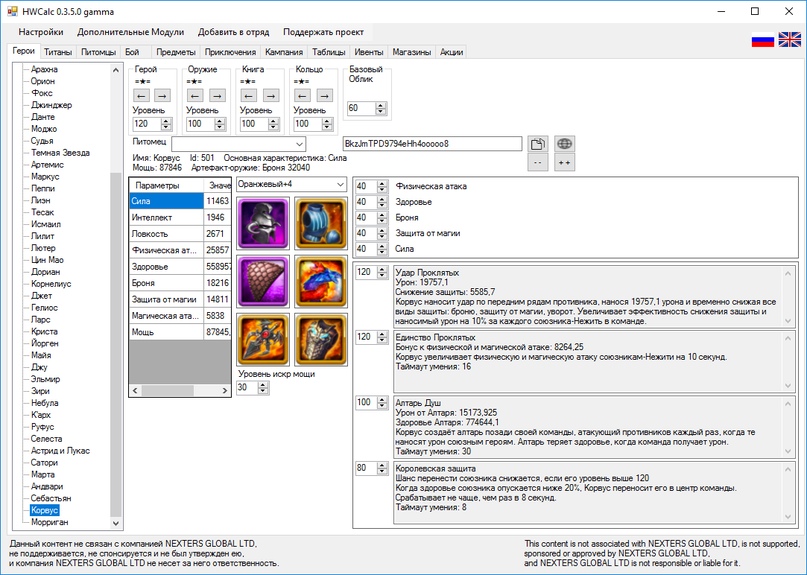Switch to the Предметы tab
The width and height of the screenshot is (807, 575).
(176, 52)
